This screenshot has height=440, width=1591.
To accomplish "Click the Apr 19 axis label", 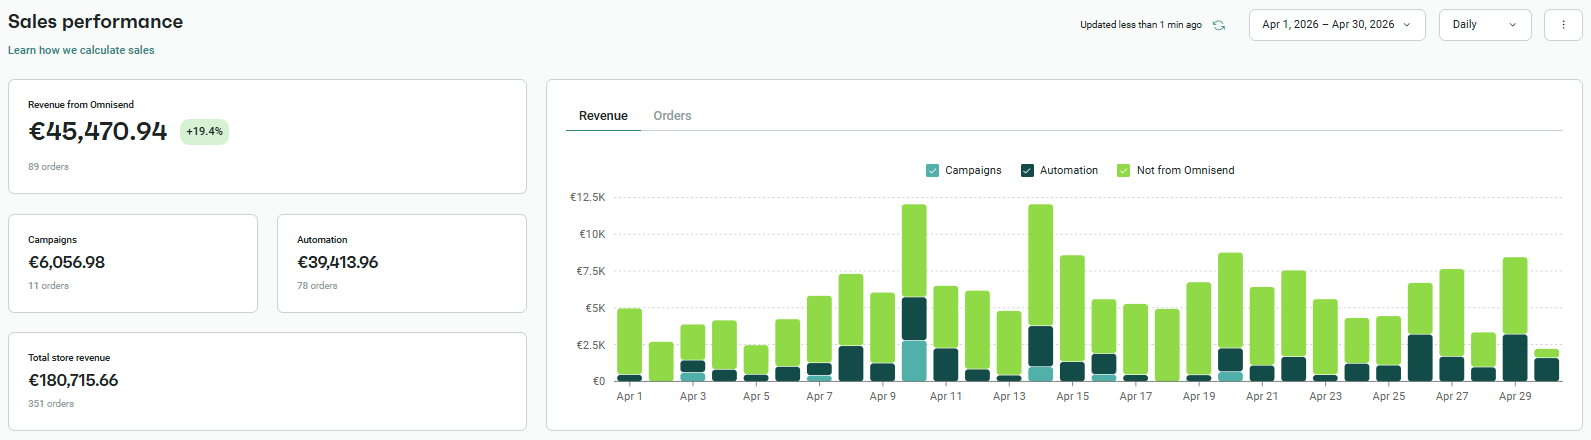I will (1199, 397).
